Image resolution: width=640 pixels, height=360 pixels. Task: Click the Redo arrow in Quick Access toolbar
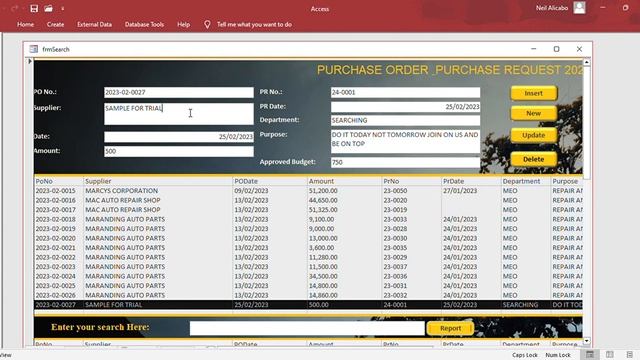[x=15, y=9]
